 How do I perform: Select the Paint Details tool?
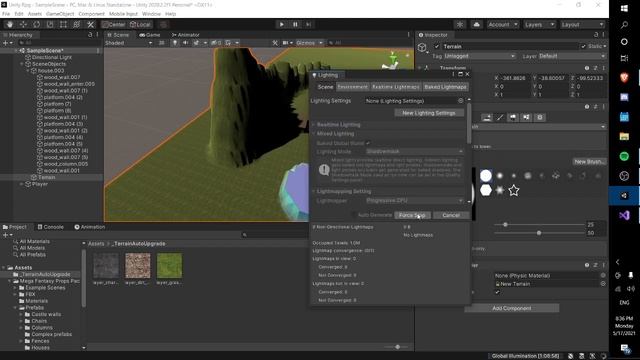pos(527,118)
